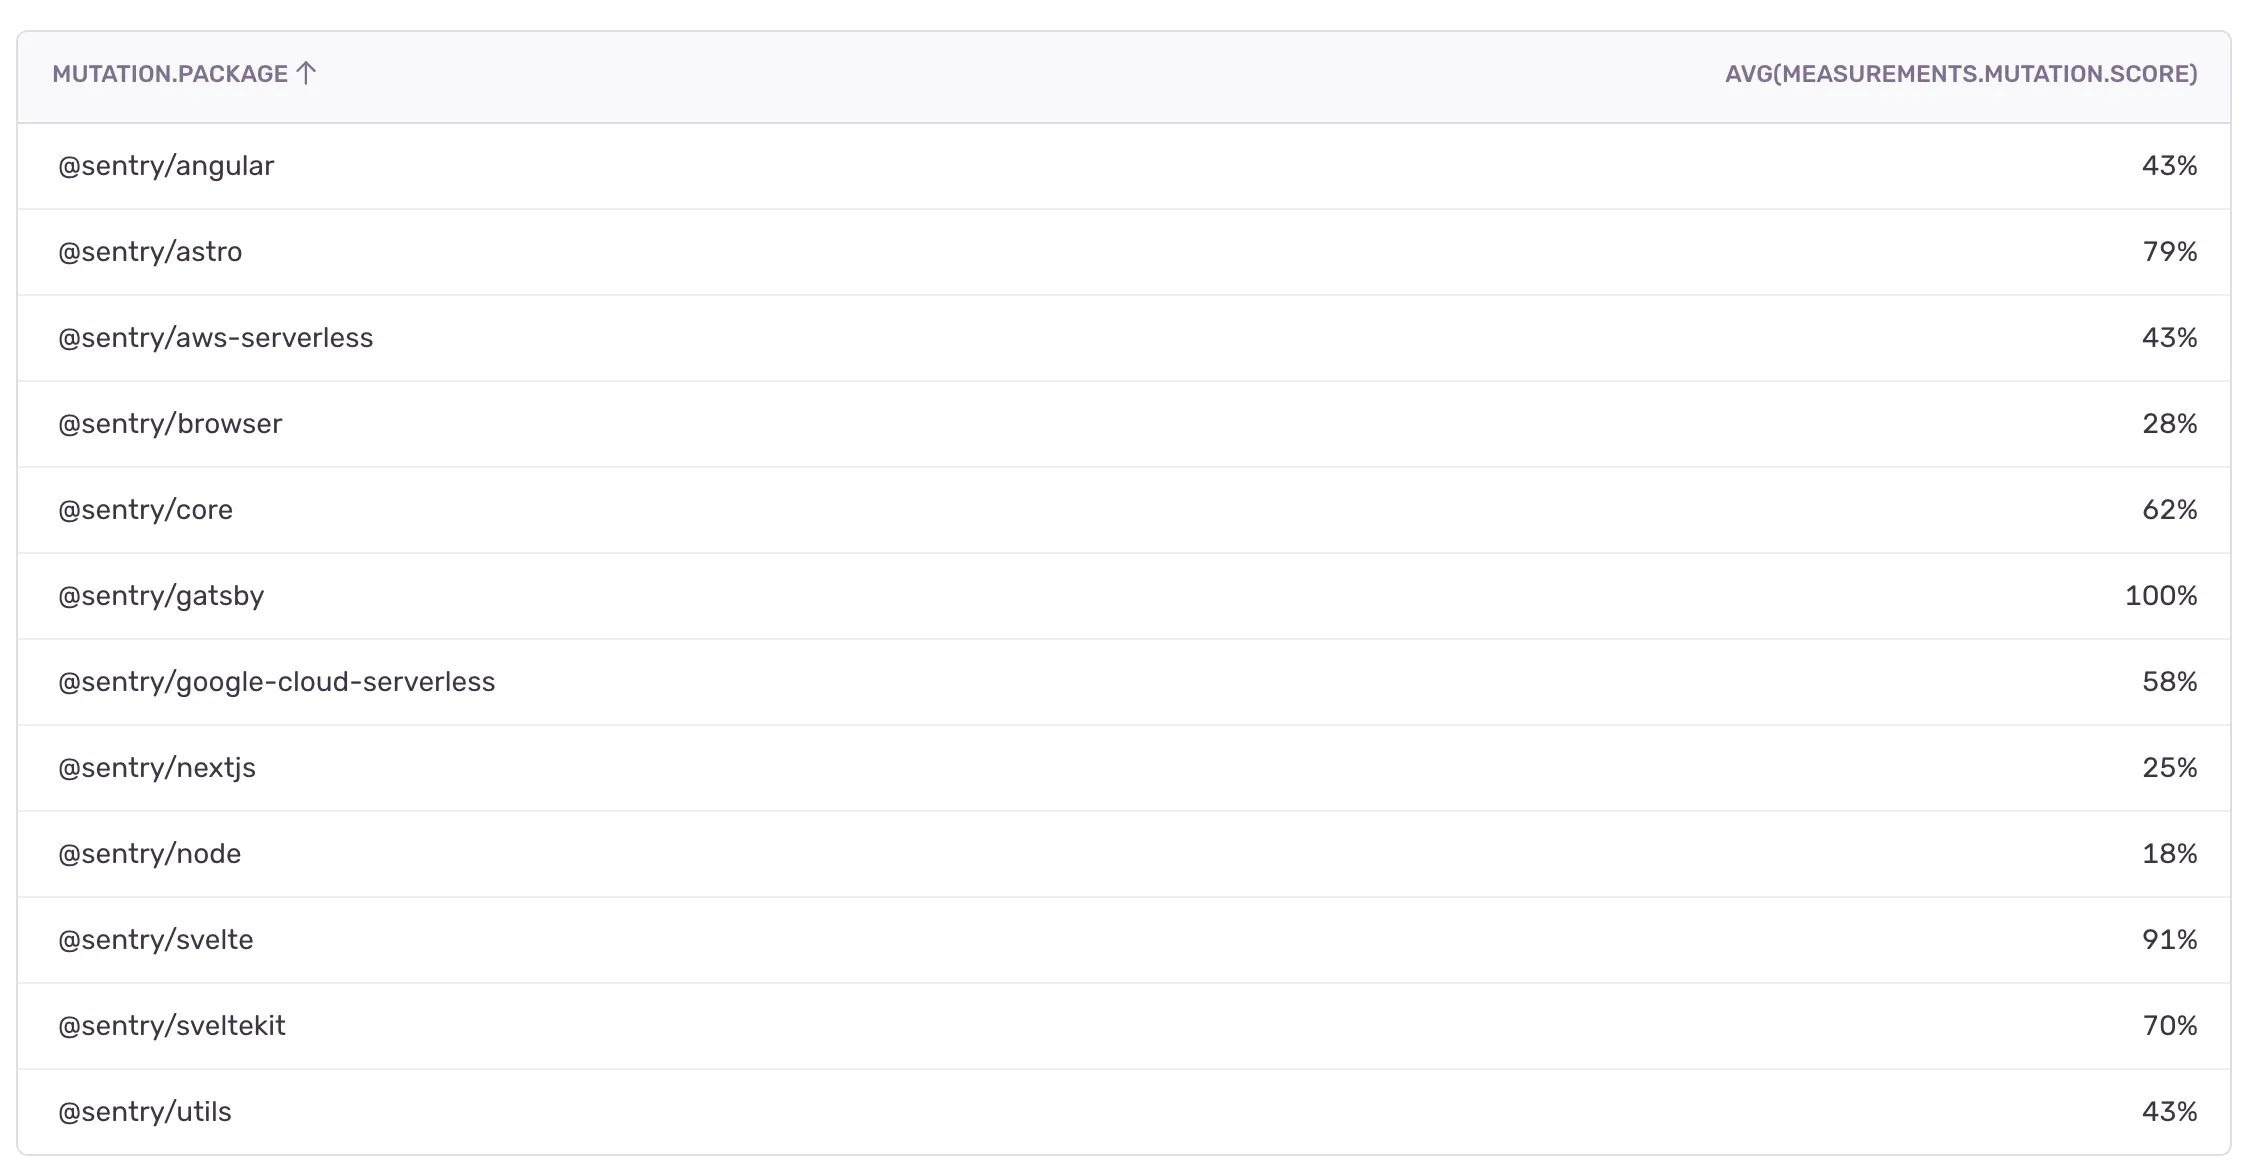This screenshot has width=2244, height=1170.
Task: Click the @sentry/browser package name
Action: click(171, 424)
